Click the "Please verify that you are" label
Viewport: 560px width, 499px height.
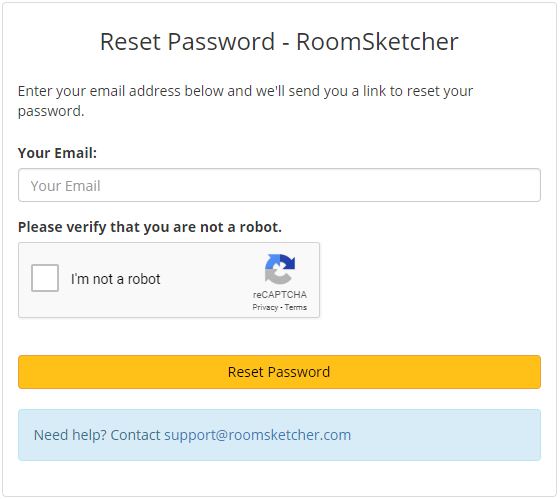(107, 227)
